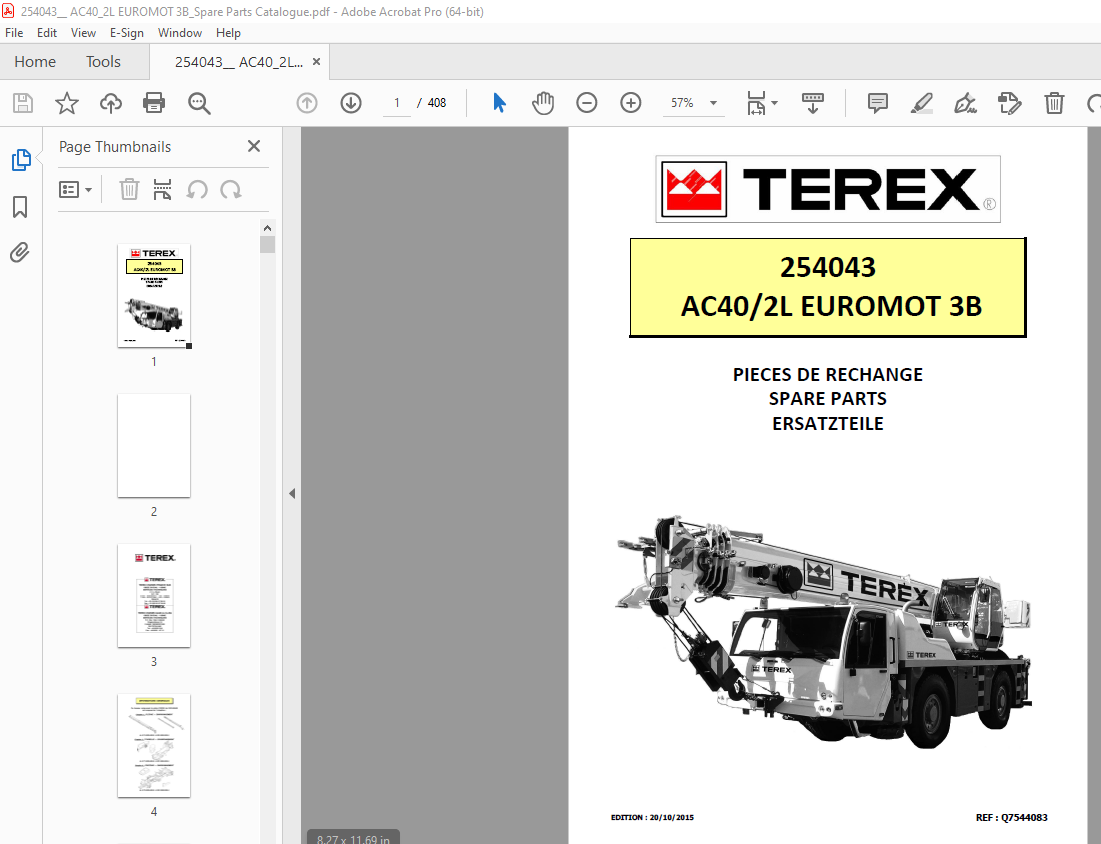Open the Bookmarks panel
This screenshot has height=844, width=1101.
tap(20, 206)
